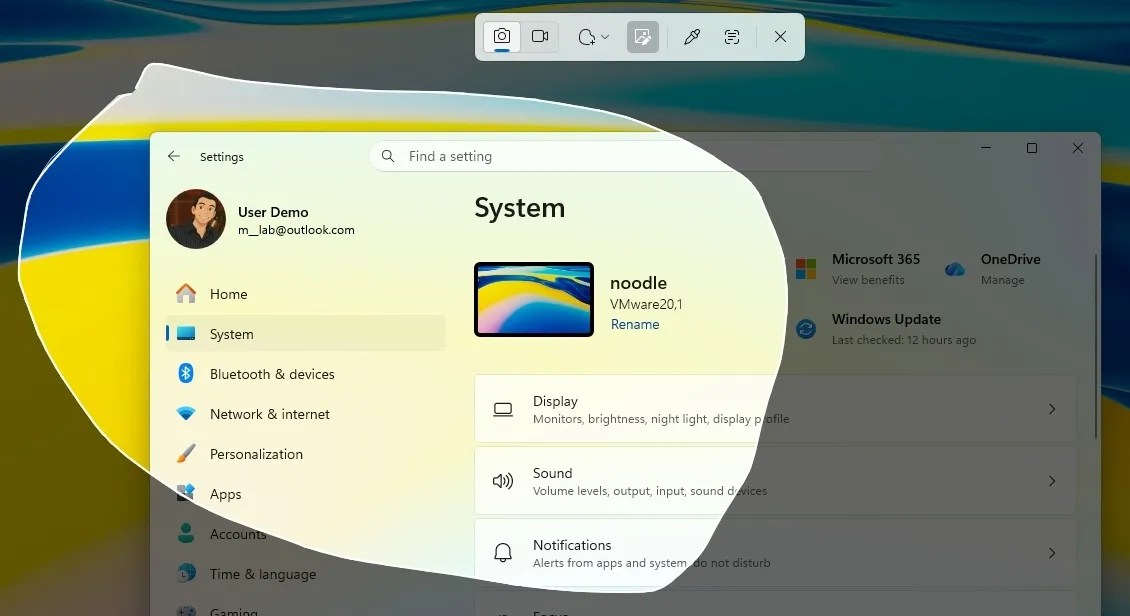Click the search magnifier icon
The image size is (1130, 616).
pos(388,156)
